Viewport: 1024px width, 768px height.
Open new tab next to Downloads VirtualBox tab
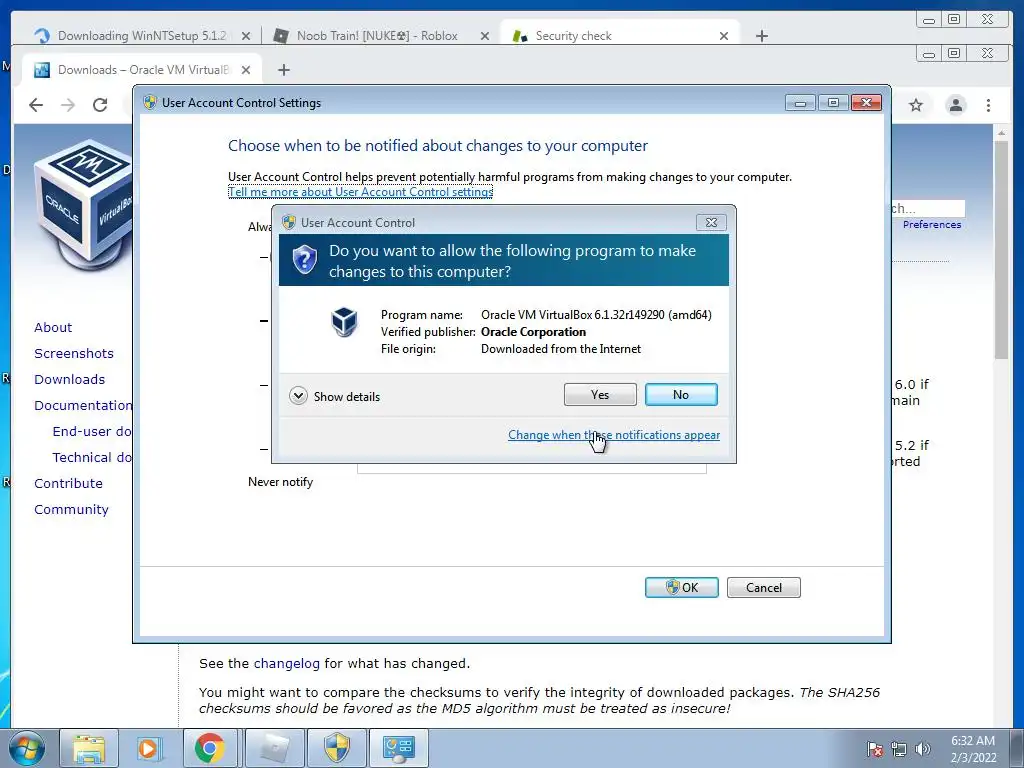tap(283, 70)
